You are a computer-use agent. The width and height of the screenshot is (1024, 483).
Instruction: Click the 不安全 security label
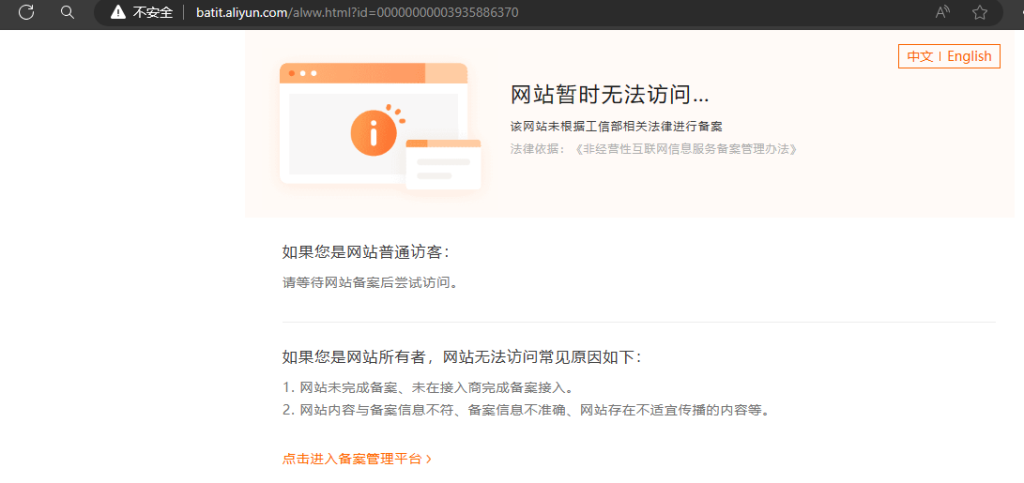tap(153, 12)
